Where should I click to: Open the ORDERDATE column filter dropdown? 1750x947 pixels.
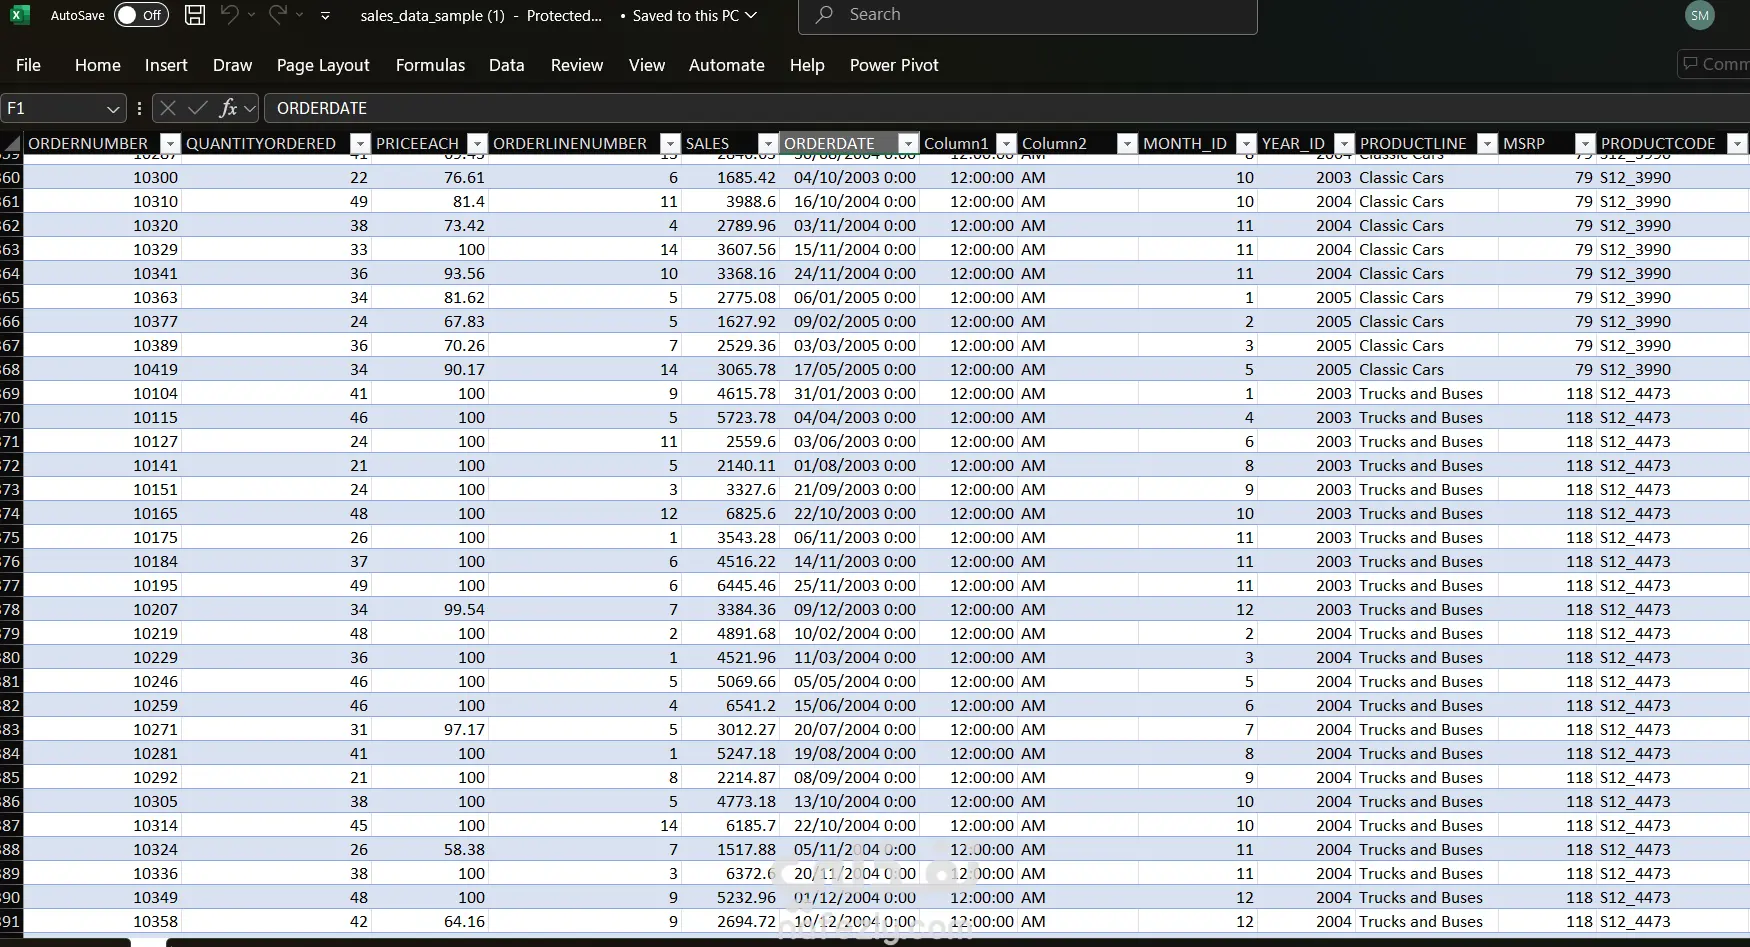point(908,144)
